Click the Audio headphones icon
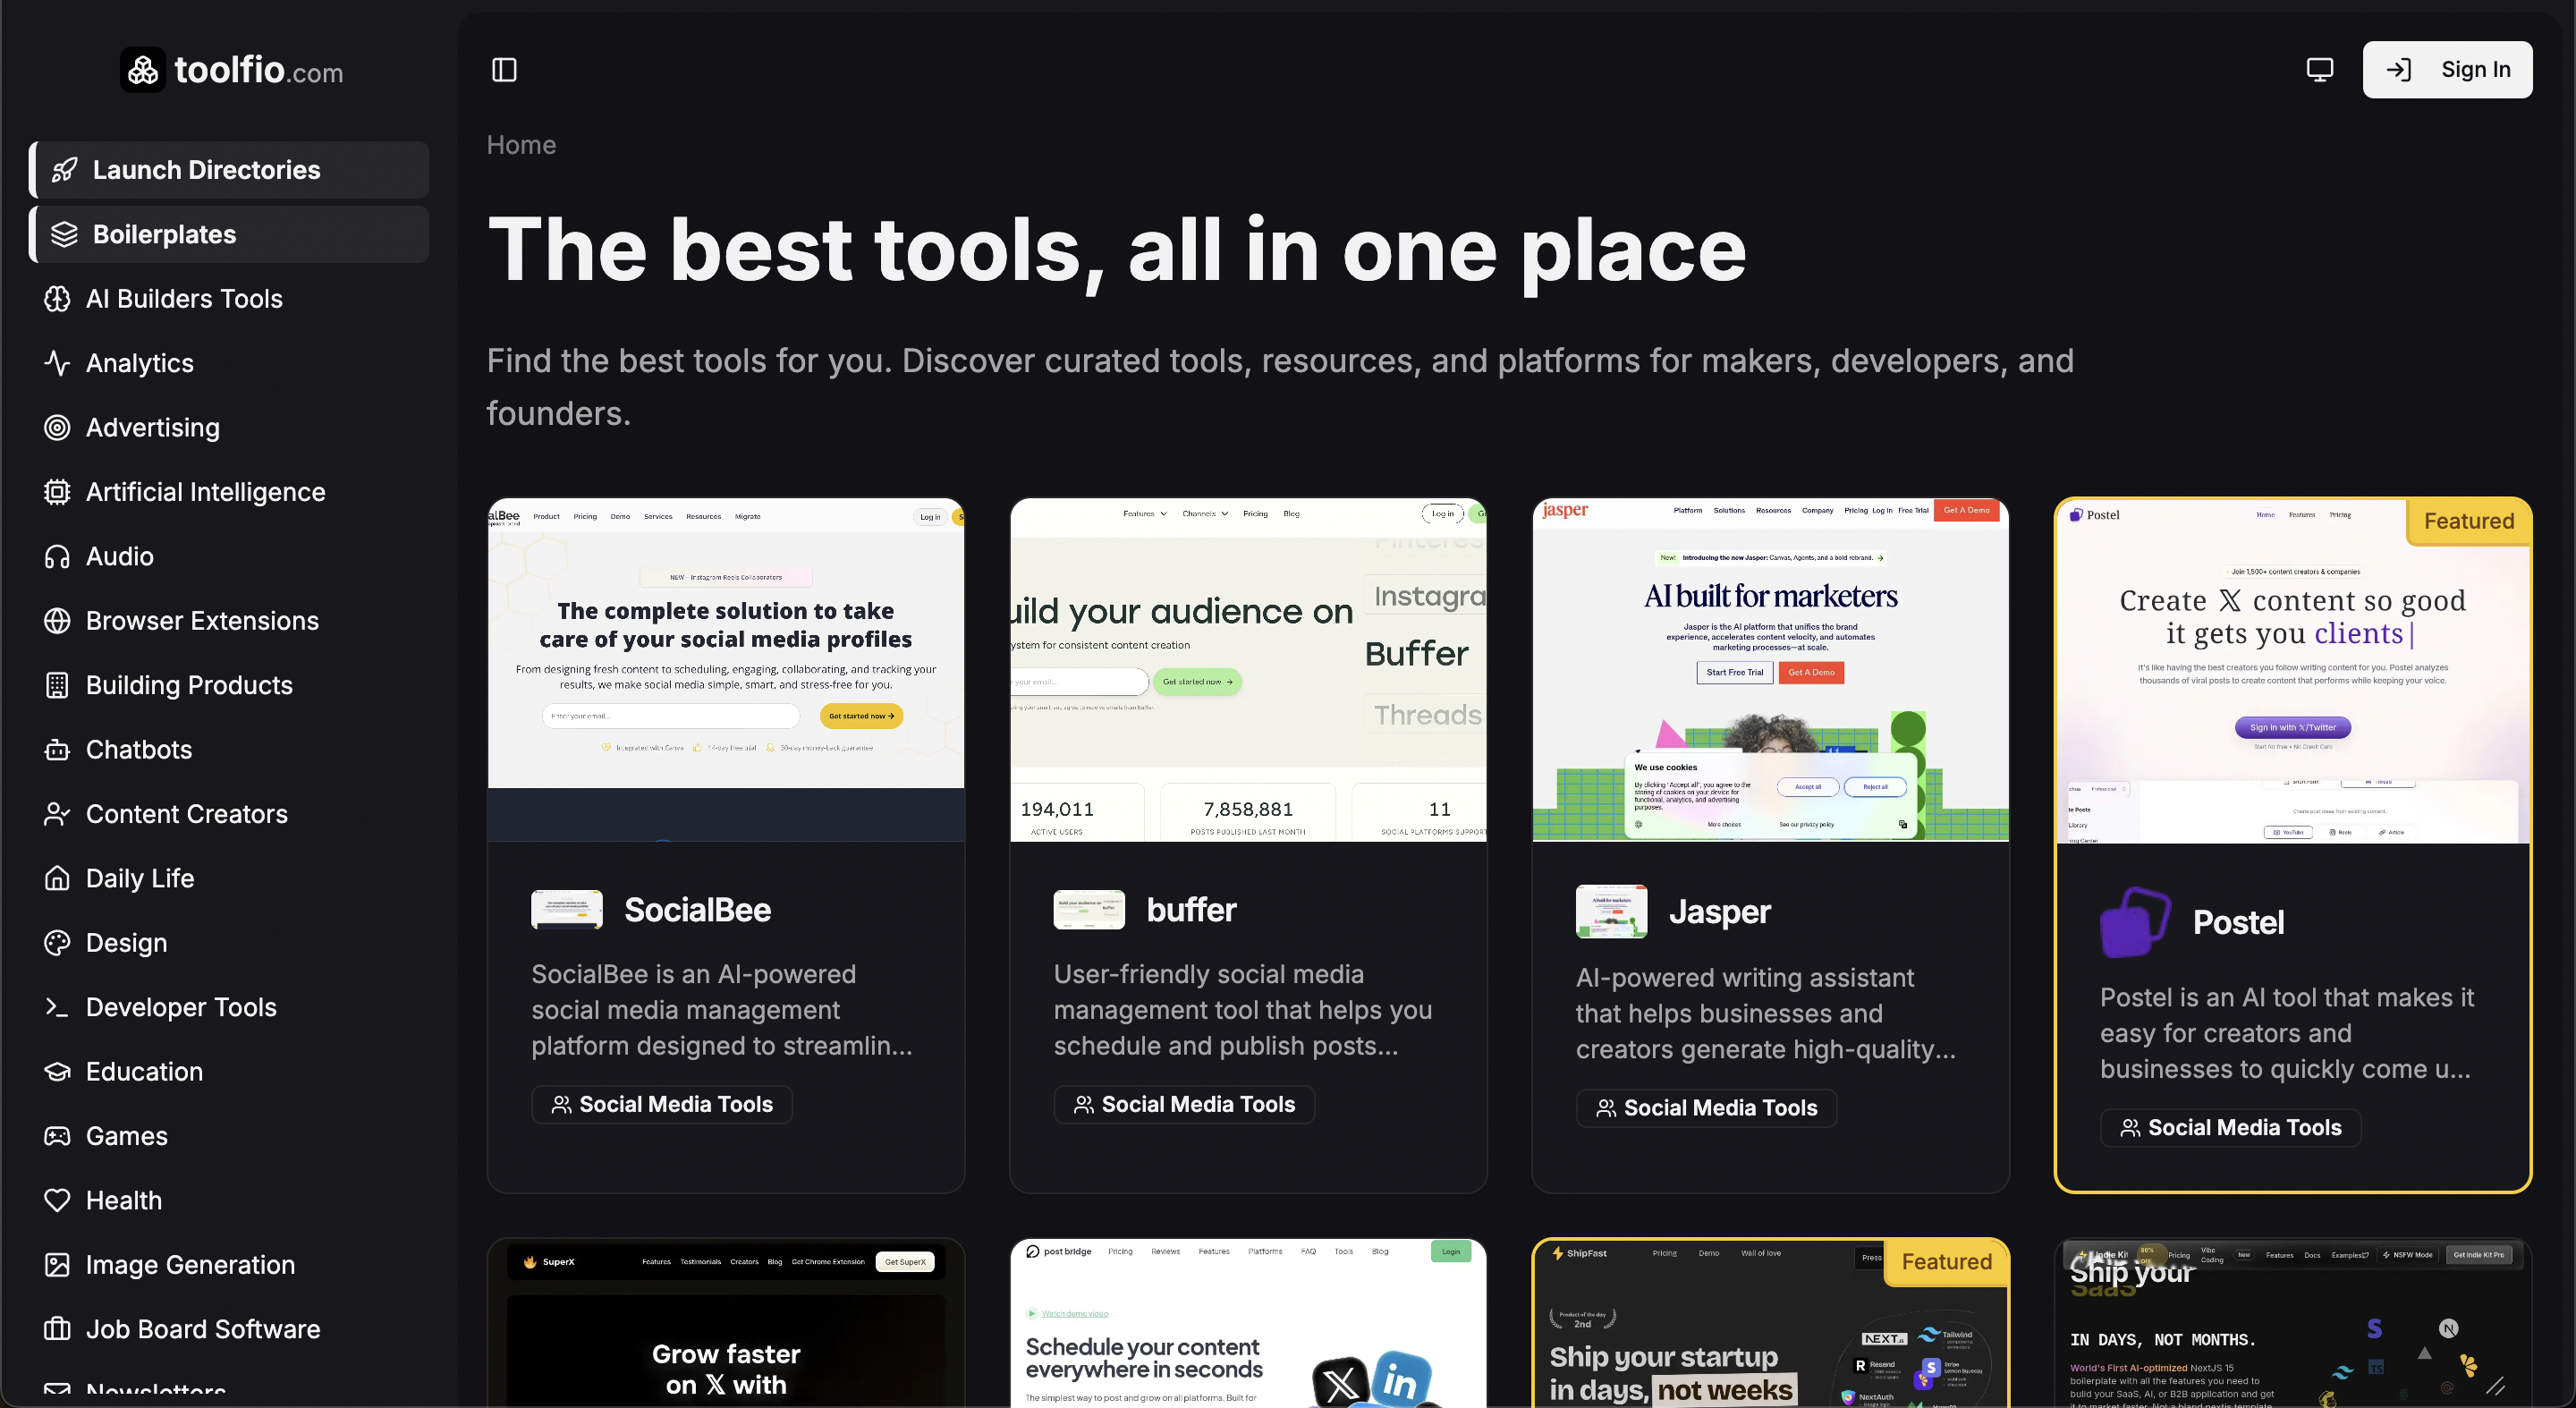The height and width of the screenshot is (1408, 2576). point(57,556)
